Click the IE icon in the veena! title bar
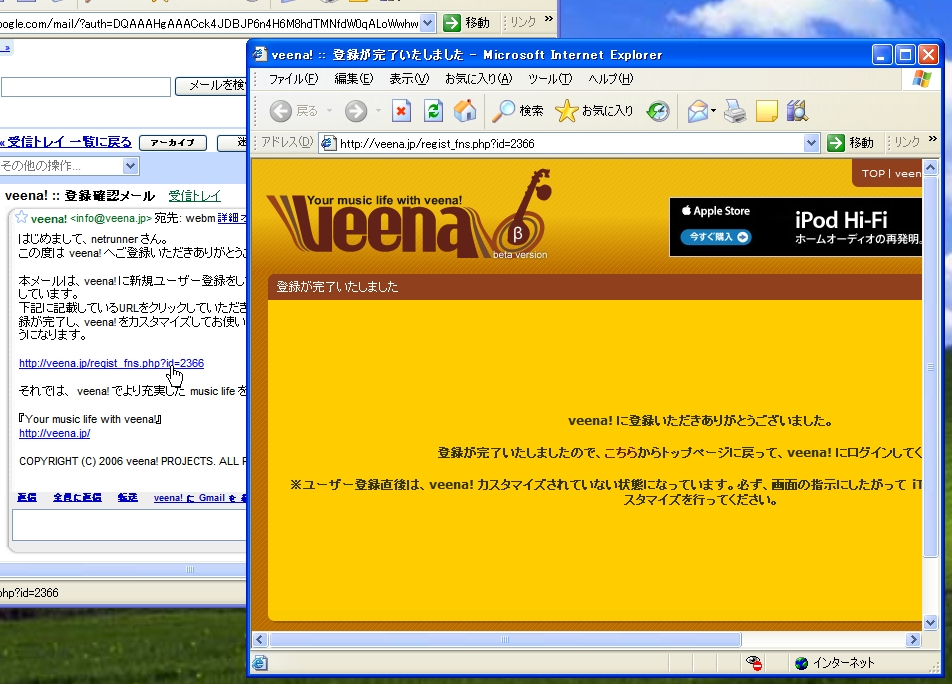The image size is (952, 684). tap(260, 54)
